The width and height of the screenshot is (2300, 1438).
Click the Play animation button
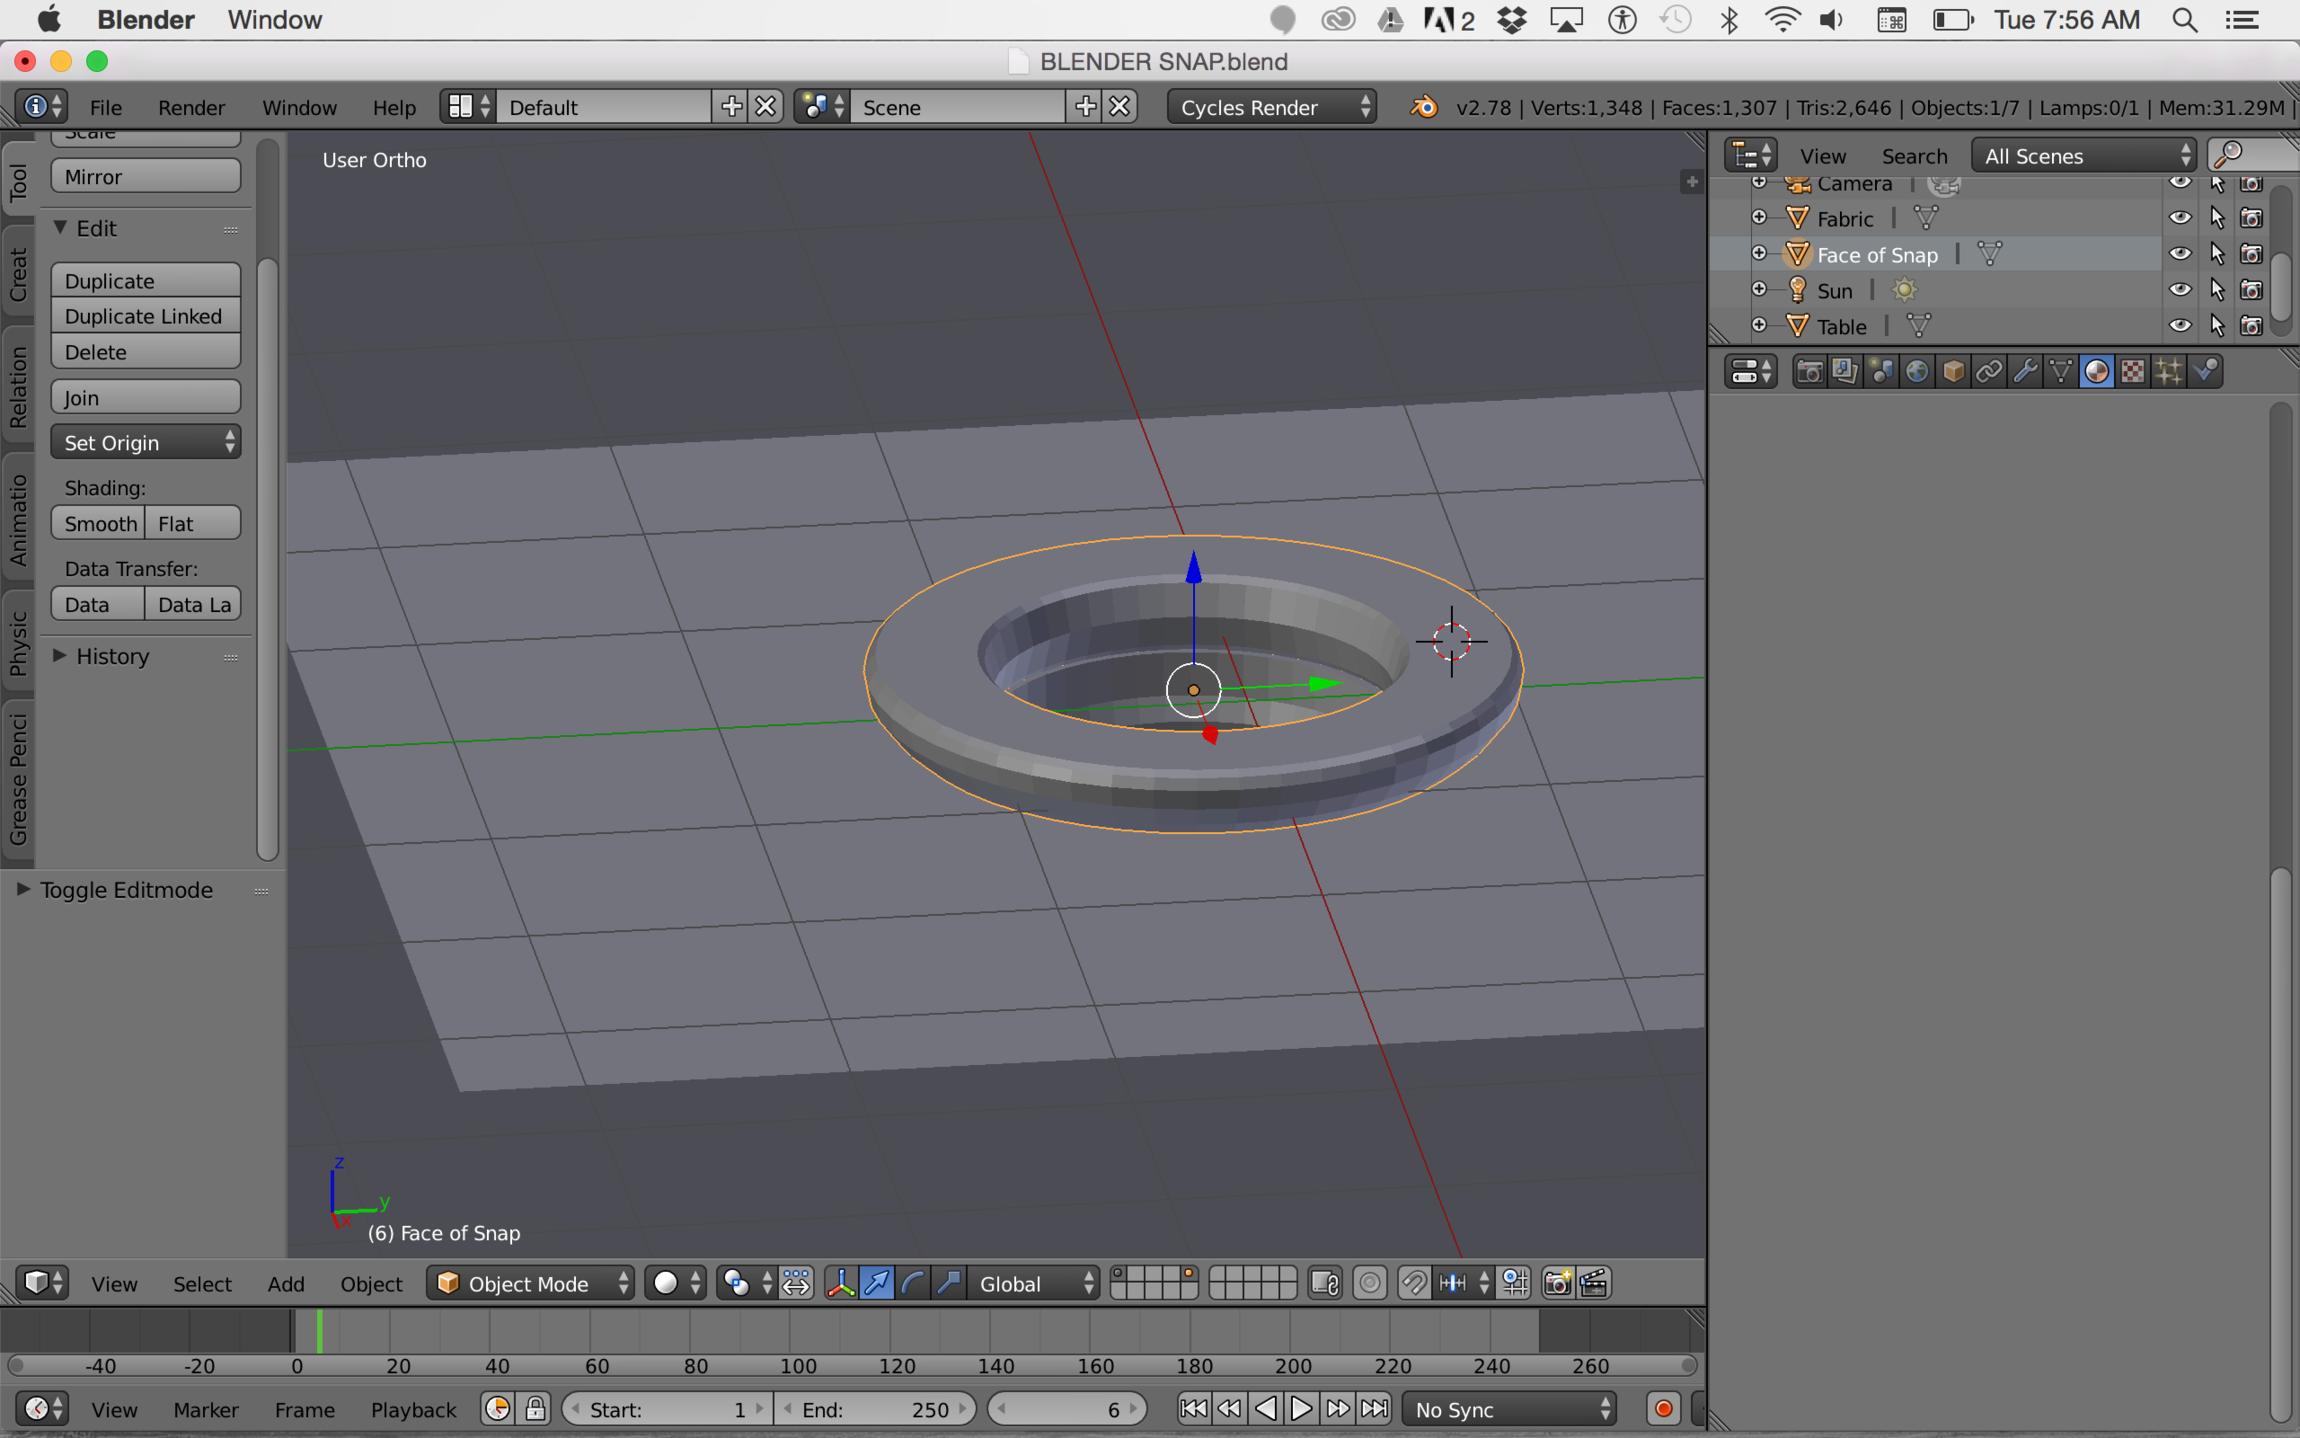click(x=1301, y=1409)
